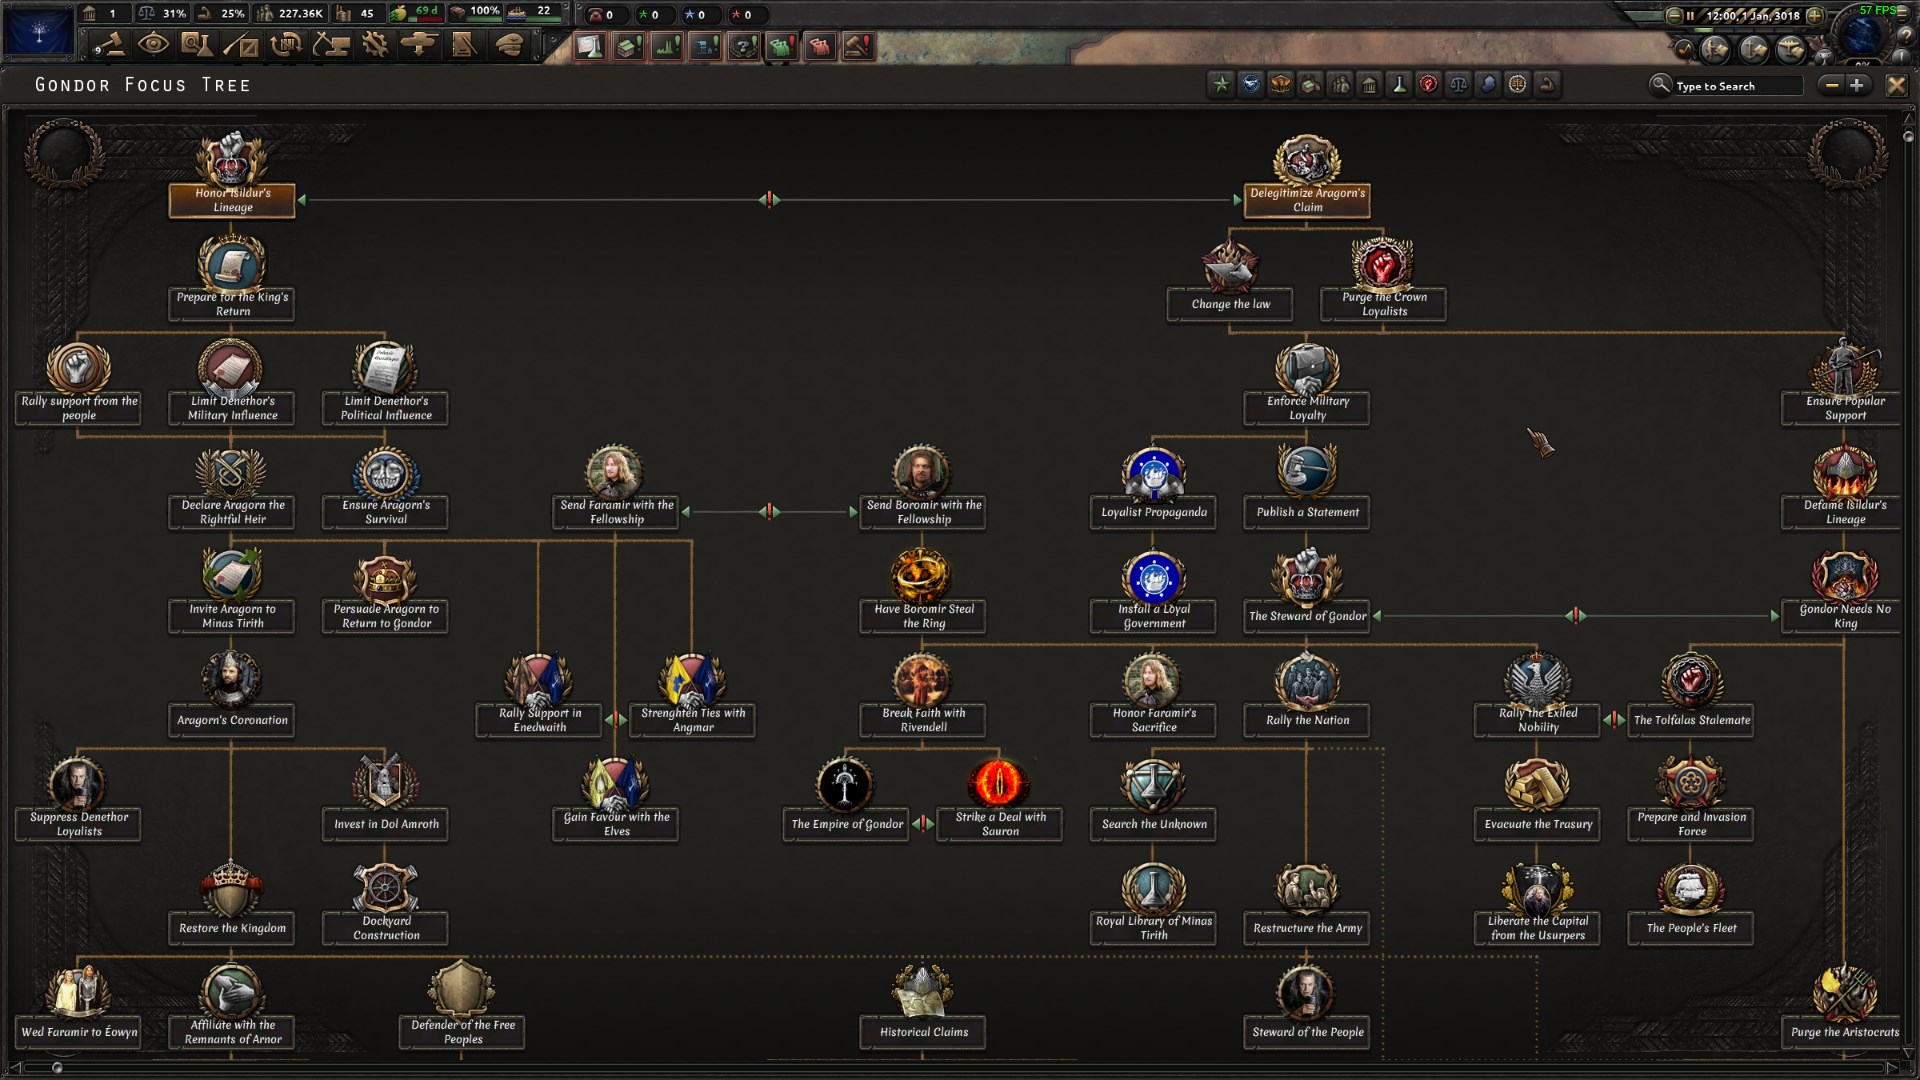Toggle the balance scales focus filter

coord(1458,85)
